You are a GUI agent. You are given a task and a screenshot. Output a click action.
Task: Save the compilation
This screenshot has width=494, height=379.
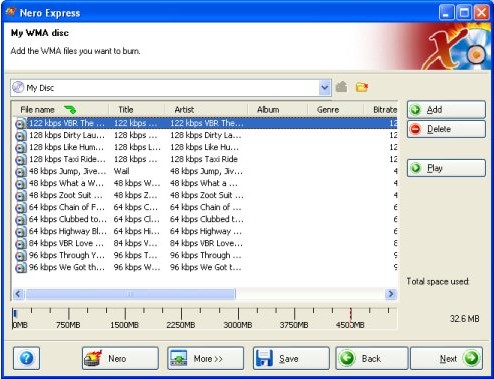click(291, 358)
